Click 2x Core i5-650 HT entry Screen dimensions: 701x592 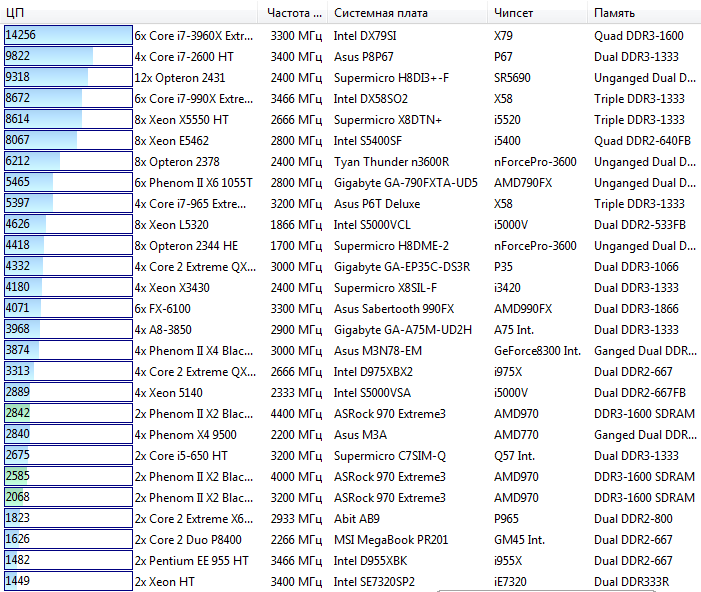click(181, 456)
